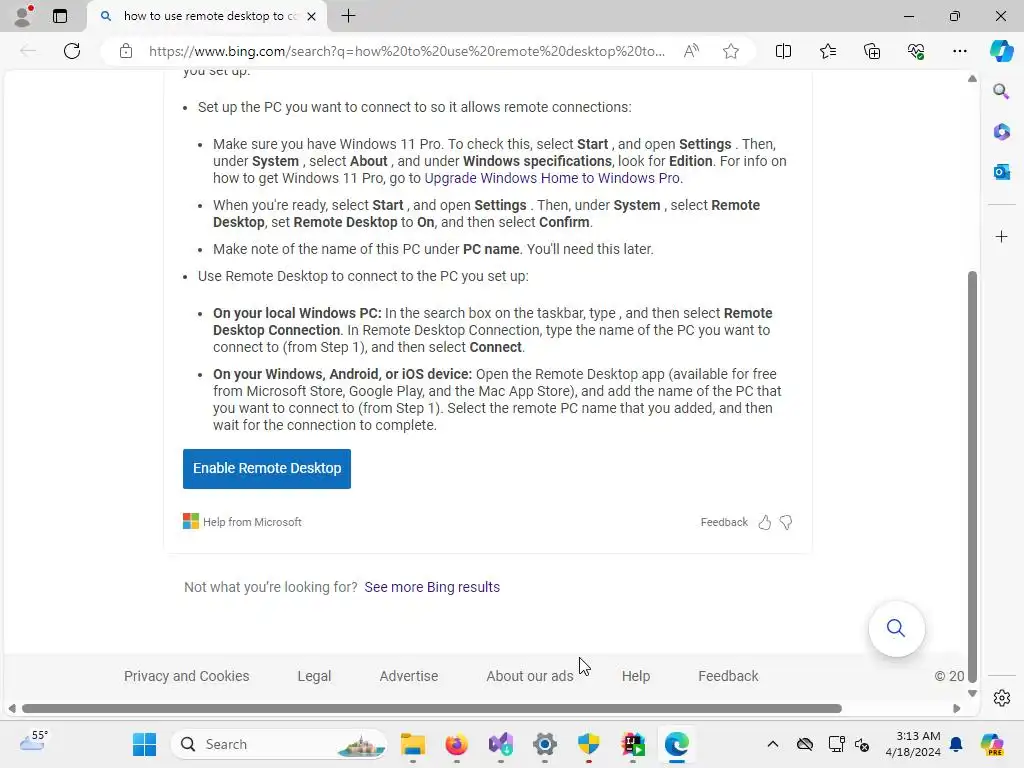Open Browser essentials heart icon
This screenshot has height=768, width=1024.
tap(916, 51)
